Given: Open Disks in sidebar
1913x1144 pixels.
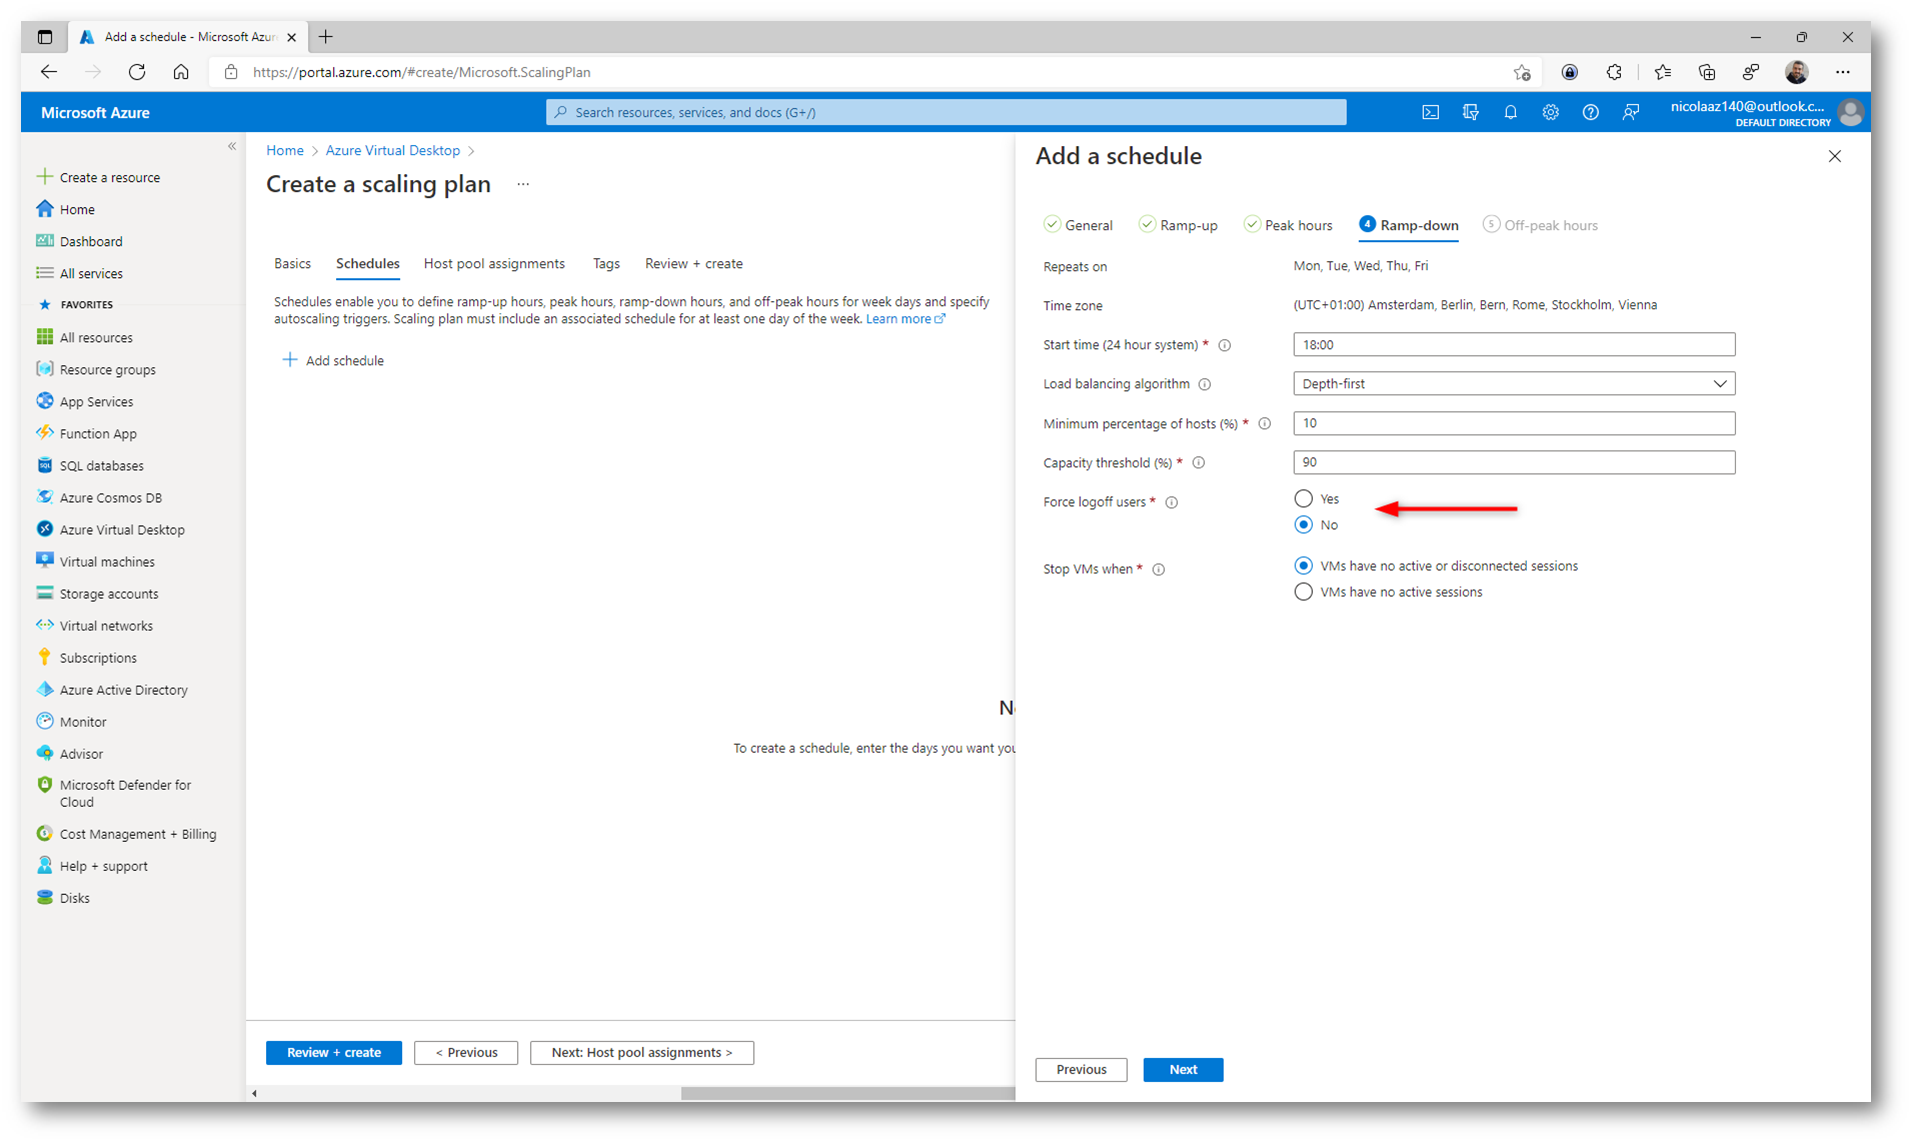Looking at the screenshot, I should tap(74, 897).
